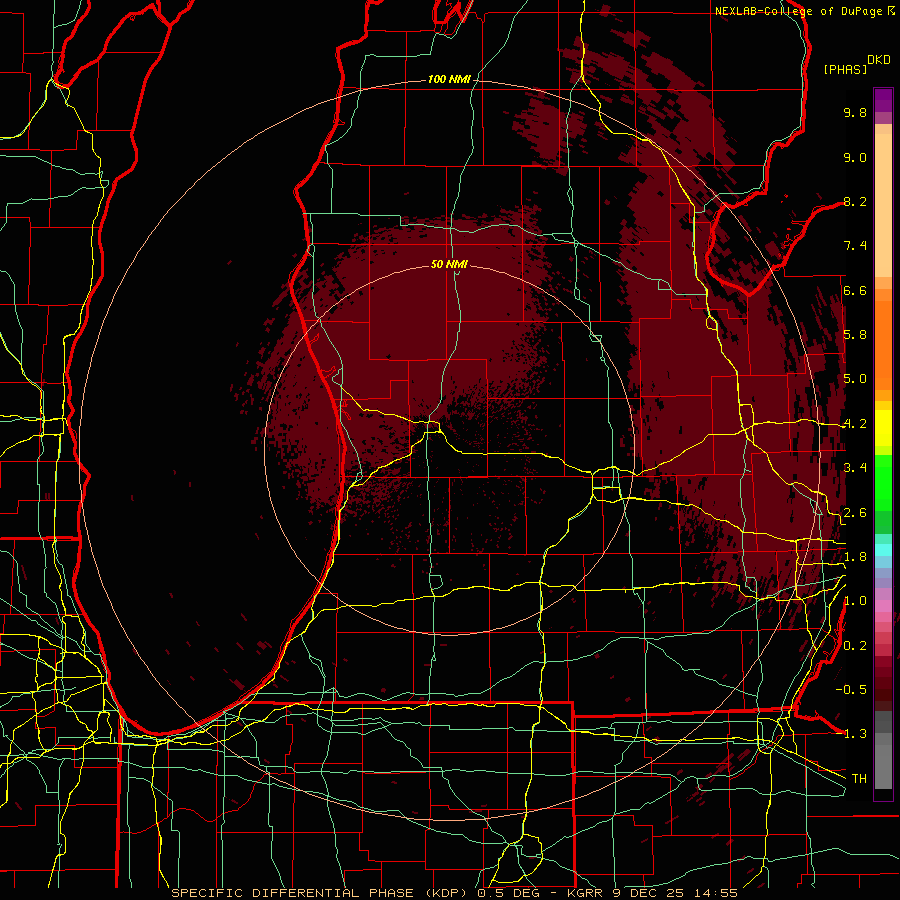Click the 5.8 scale value
This screenshot has height=900, width=900.
pos(855,335)
